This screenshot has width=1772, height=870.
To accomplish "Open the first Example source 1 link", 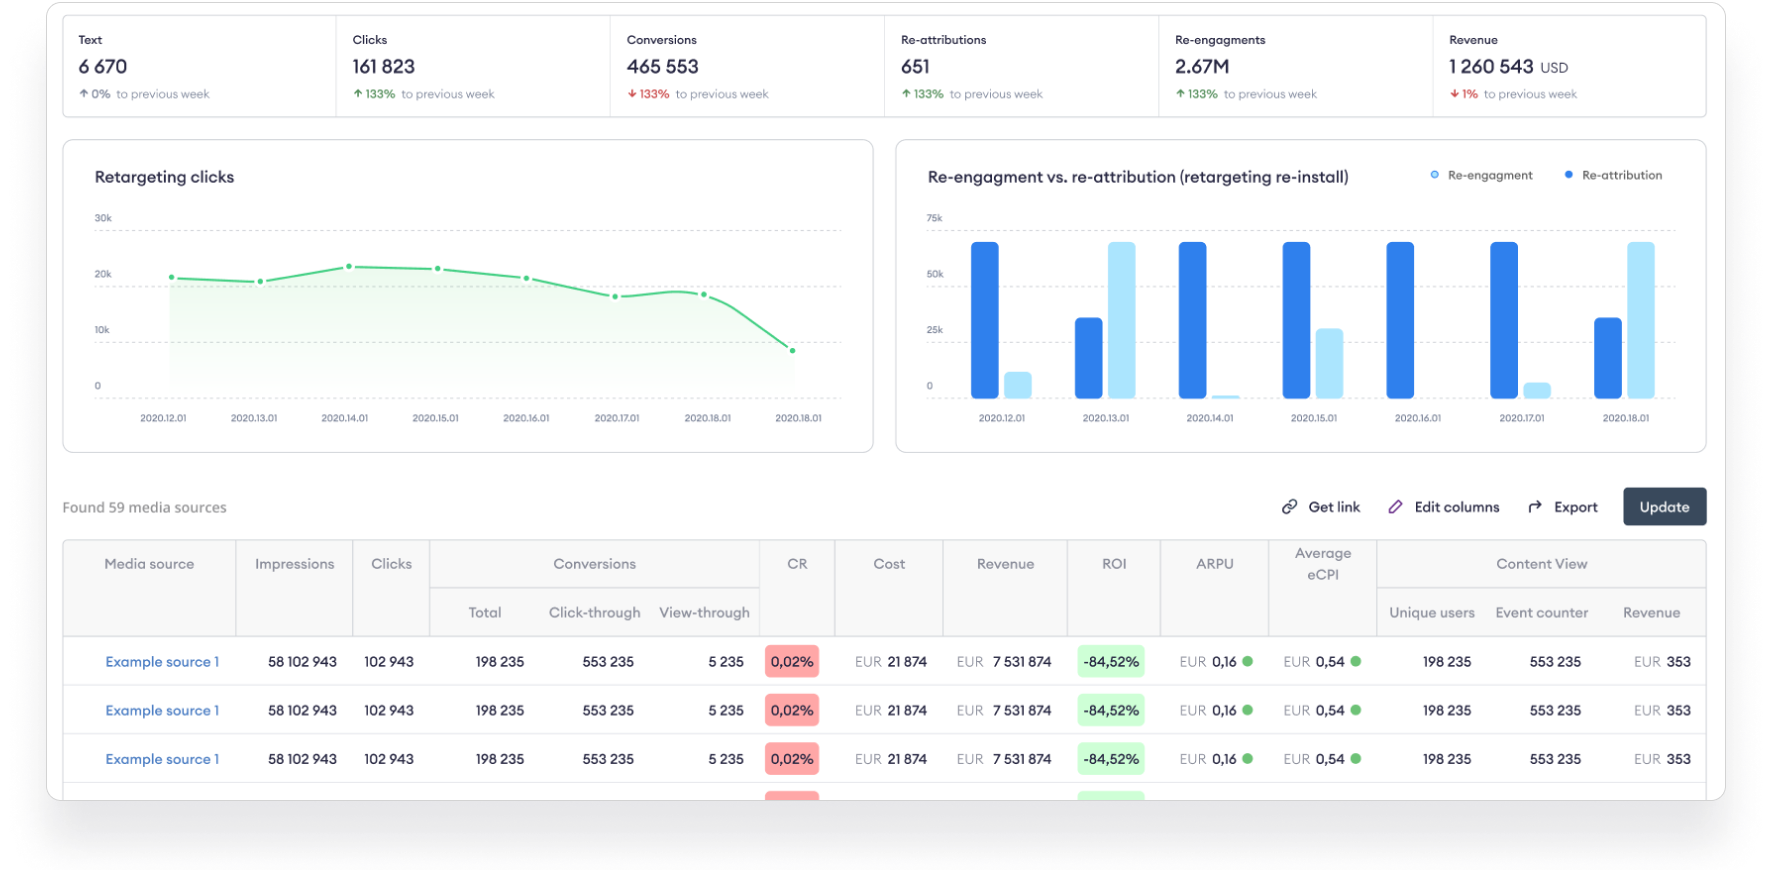I will [162, 662].
